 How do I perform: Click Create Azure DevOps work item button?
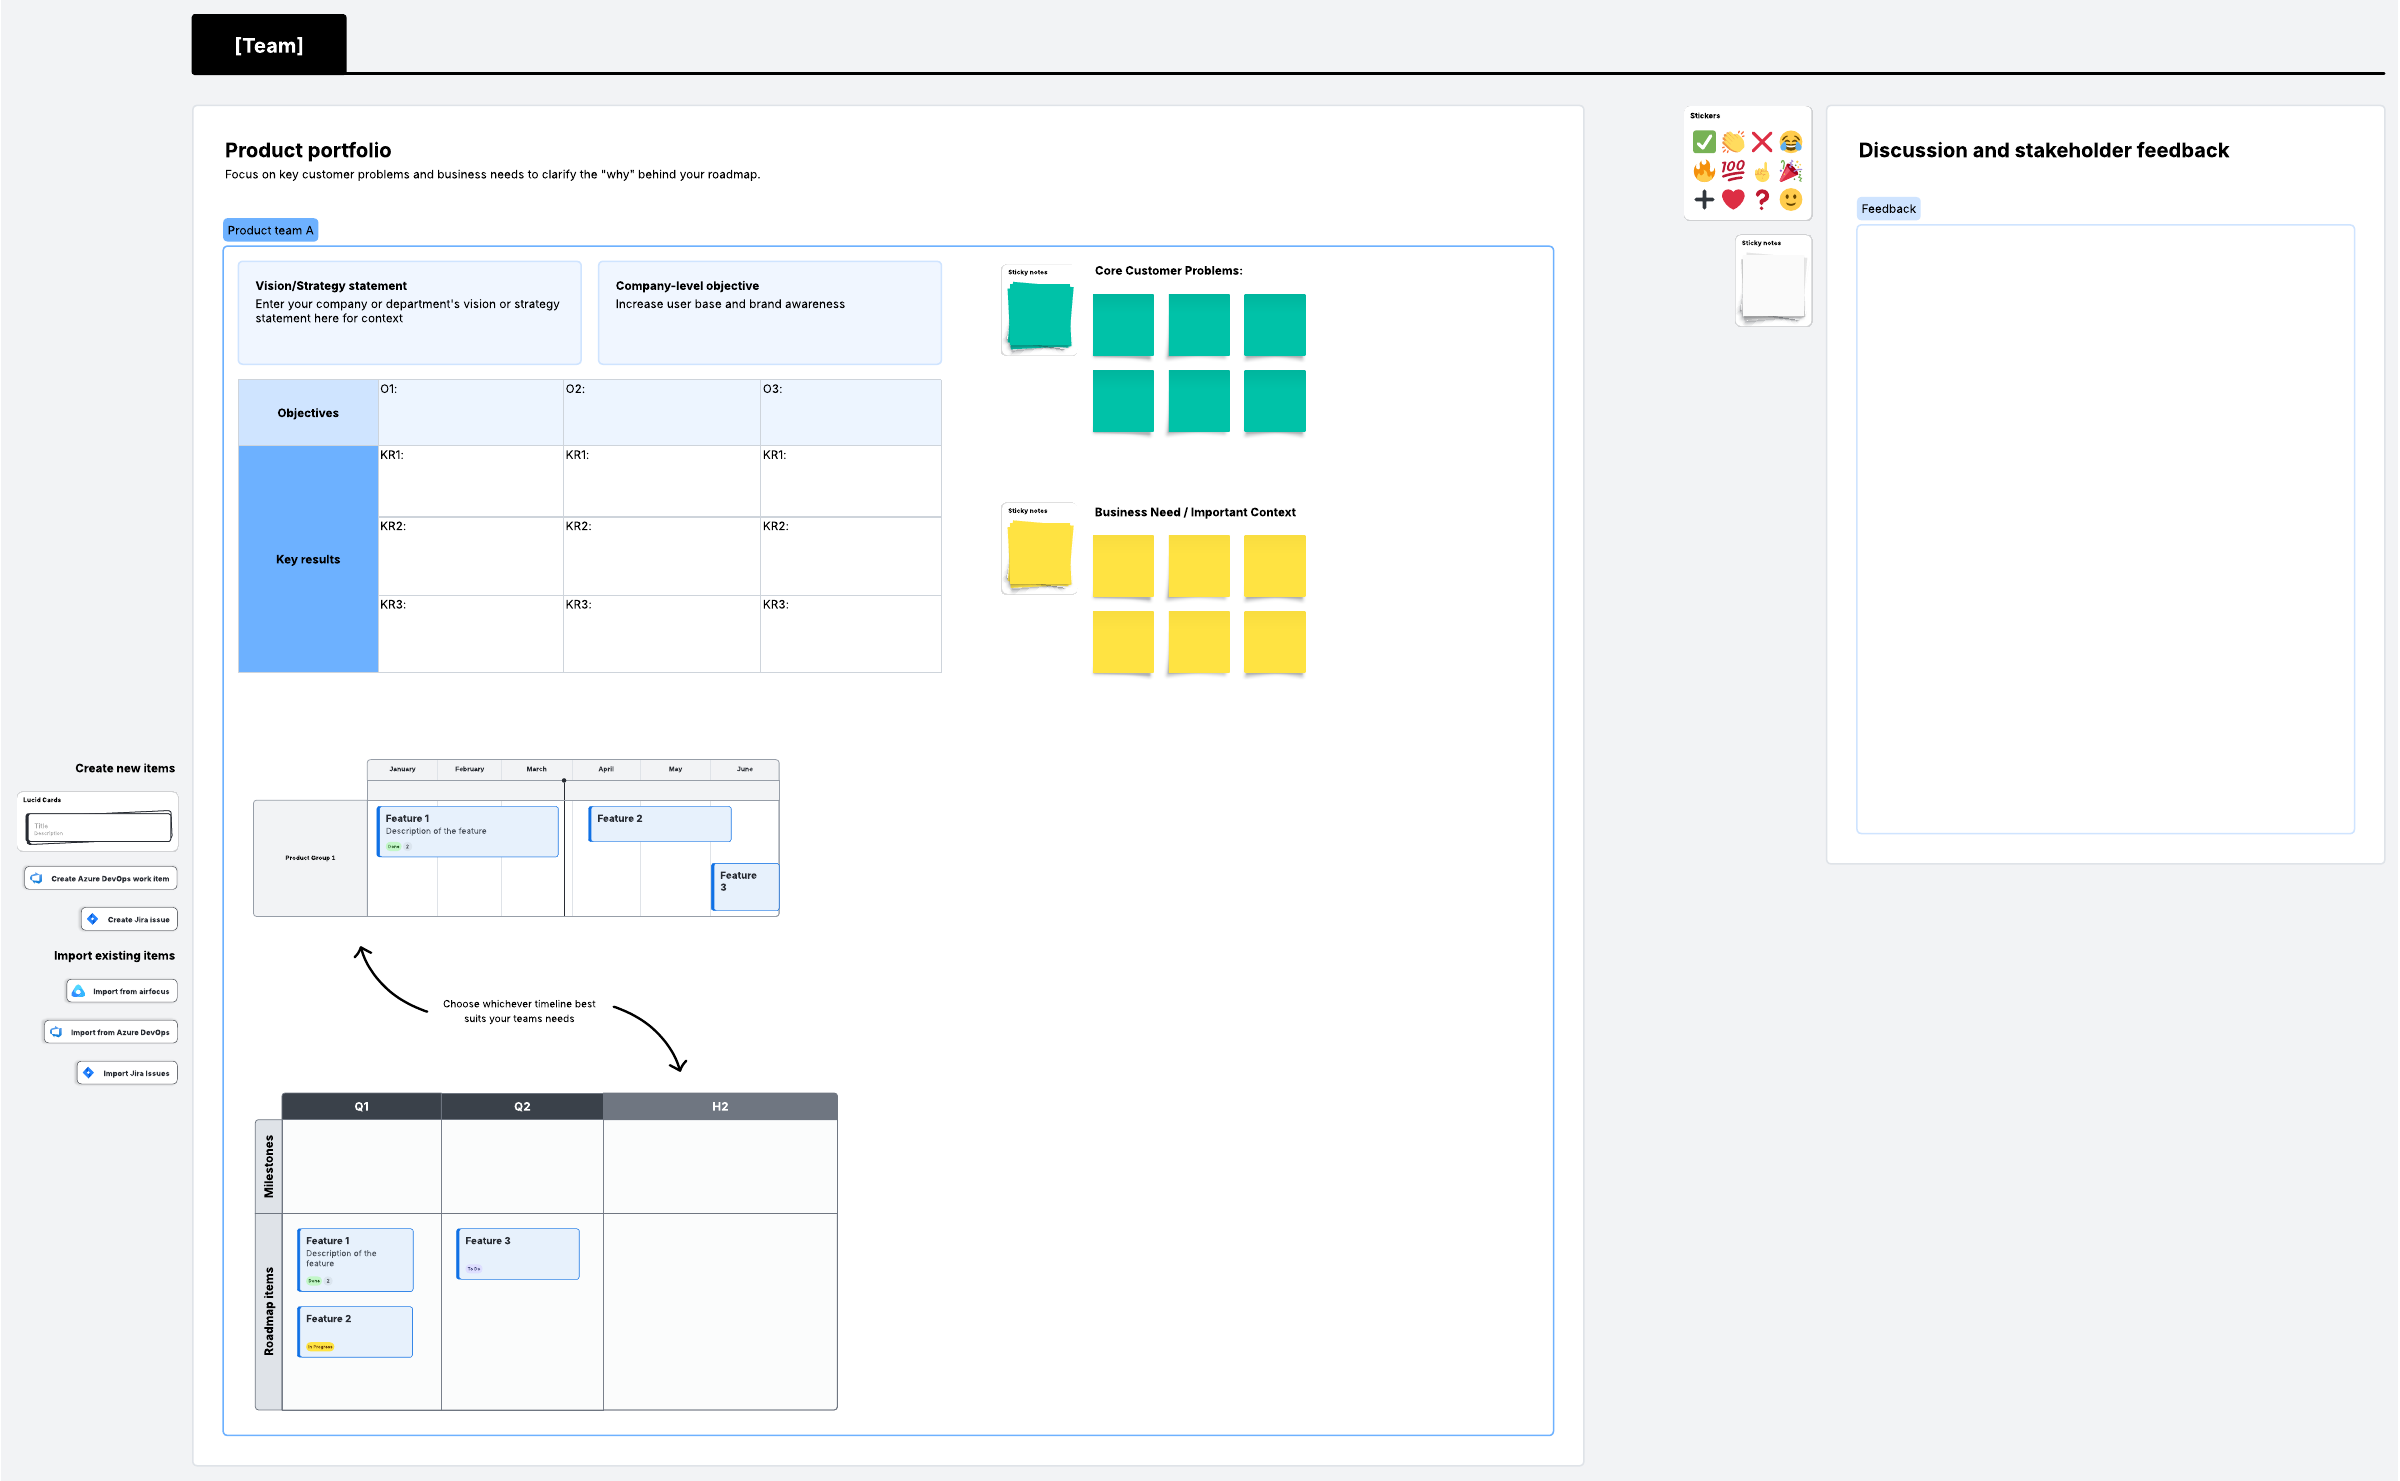click(101, 878)
